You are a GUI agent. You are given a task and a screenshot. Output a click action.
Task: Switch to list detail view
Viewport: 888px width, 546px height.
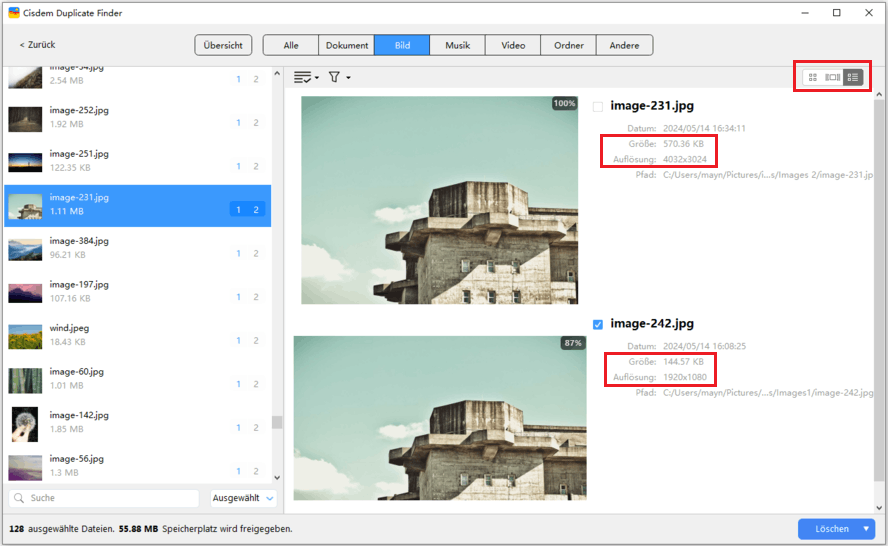coord(853,77)
